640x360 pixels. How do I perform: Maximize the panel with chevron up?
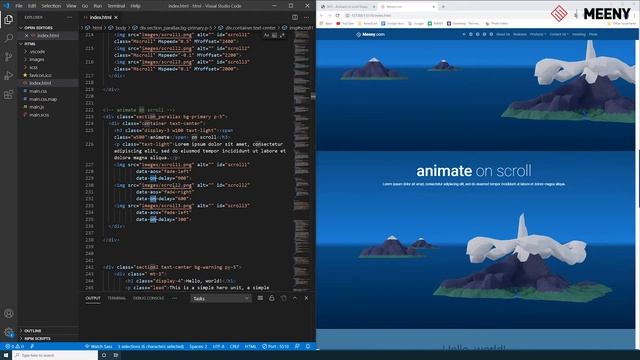(295, 298)
